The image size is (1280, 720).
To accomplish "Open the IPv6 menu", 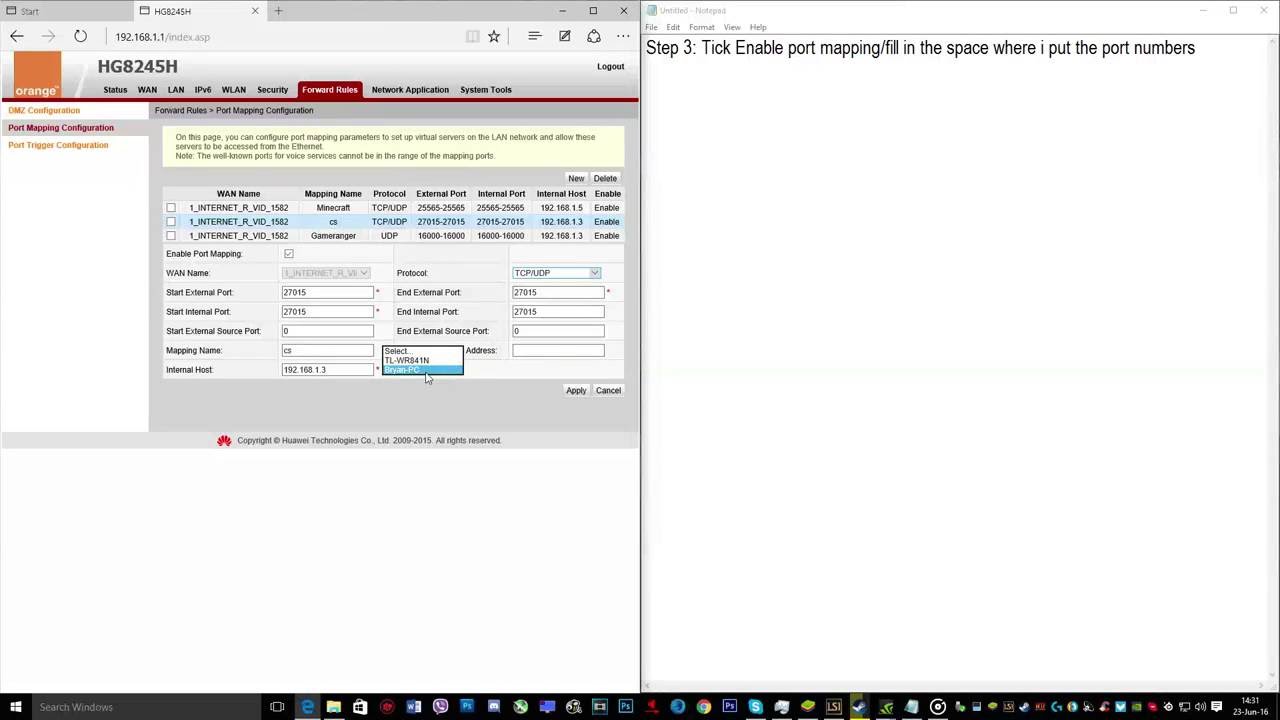I will pyautogui.click(x=203, y=90).
